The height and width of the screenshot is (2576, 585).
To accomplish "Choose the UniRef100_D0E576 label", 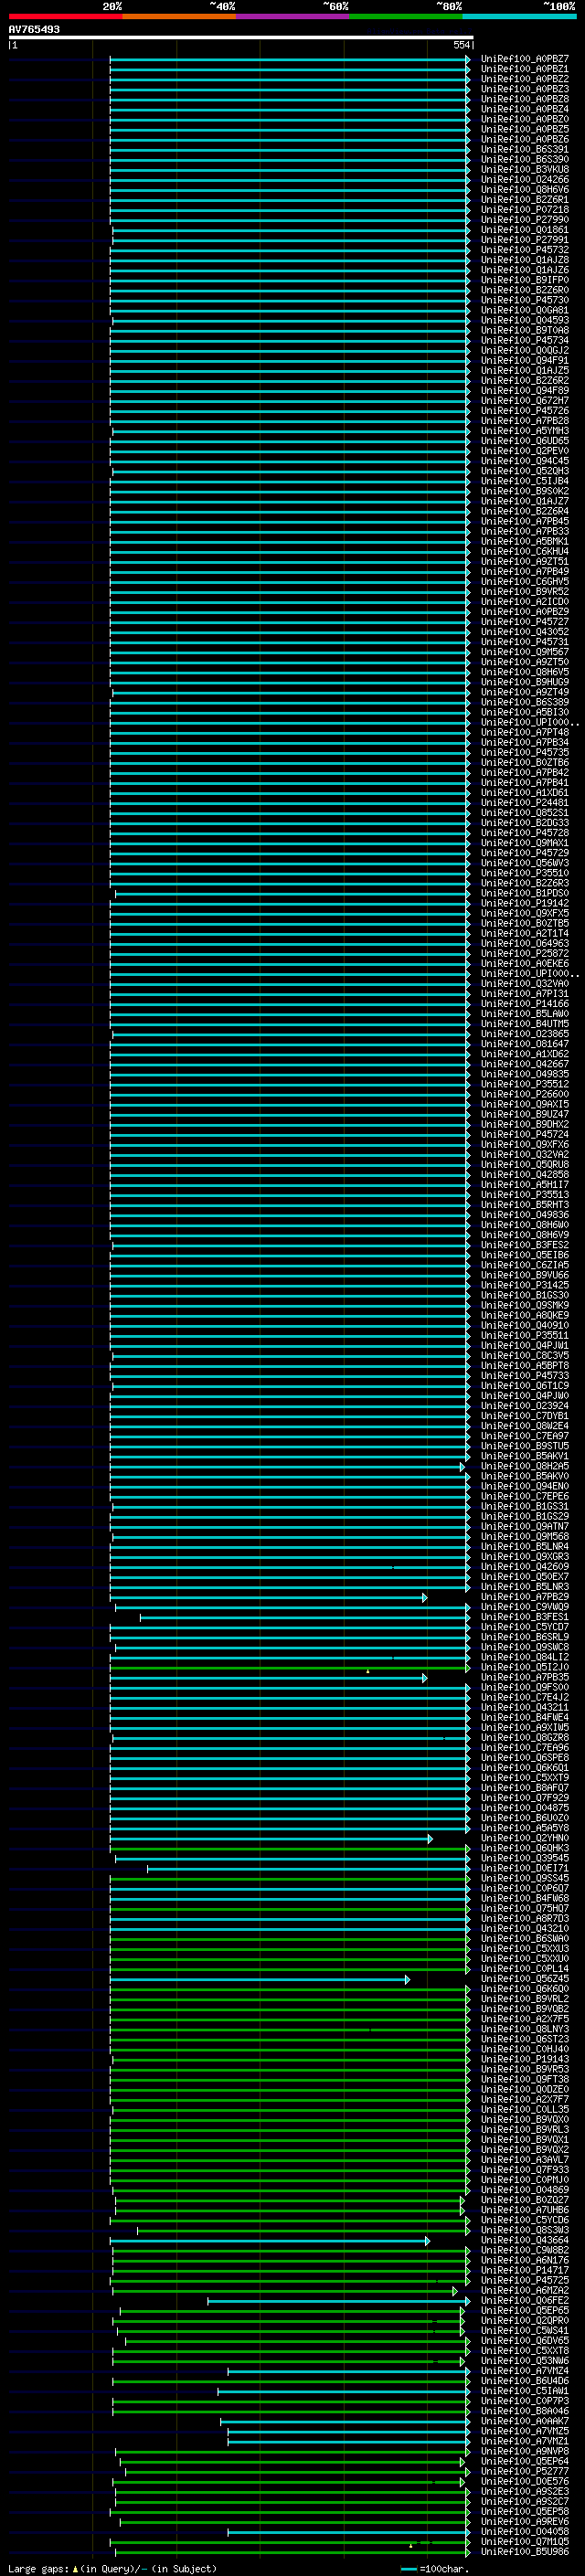I will [525, 2480].
